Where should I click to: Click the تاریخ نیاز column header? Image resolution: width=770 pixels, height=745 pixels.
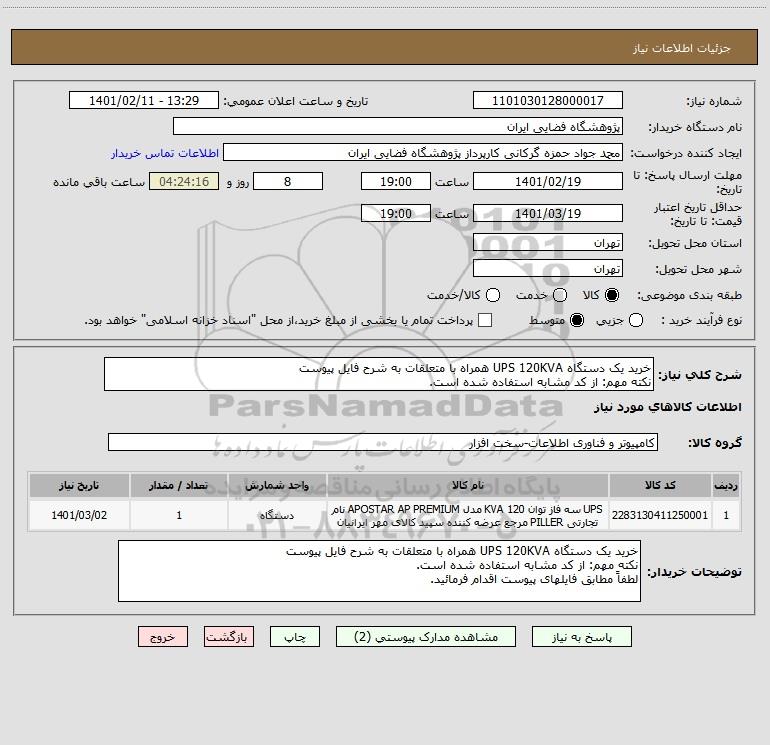pos(79,485)
